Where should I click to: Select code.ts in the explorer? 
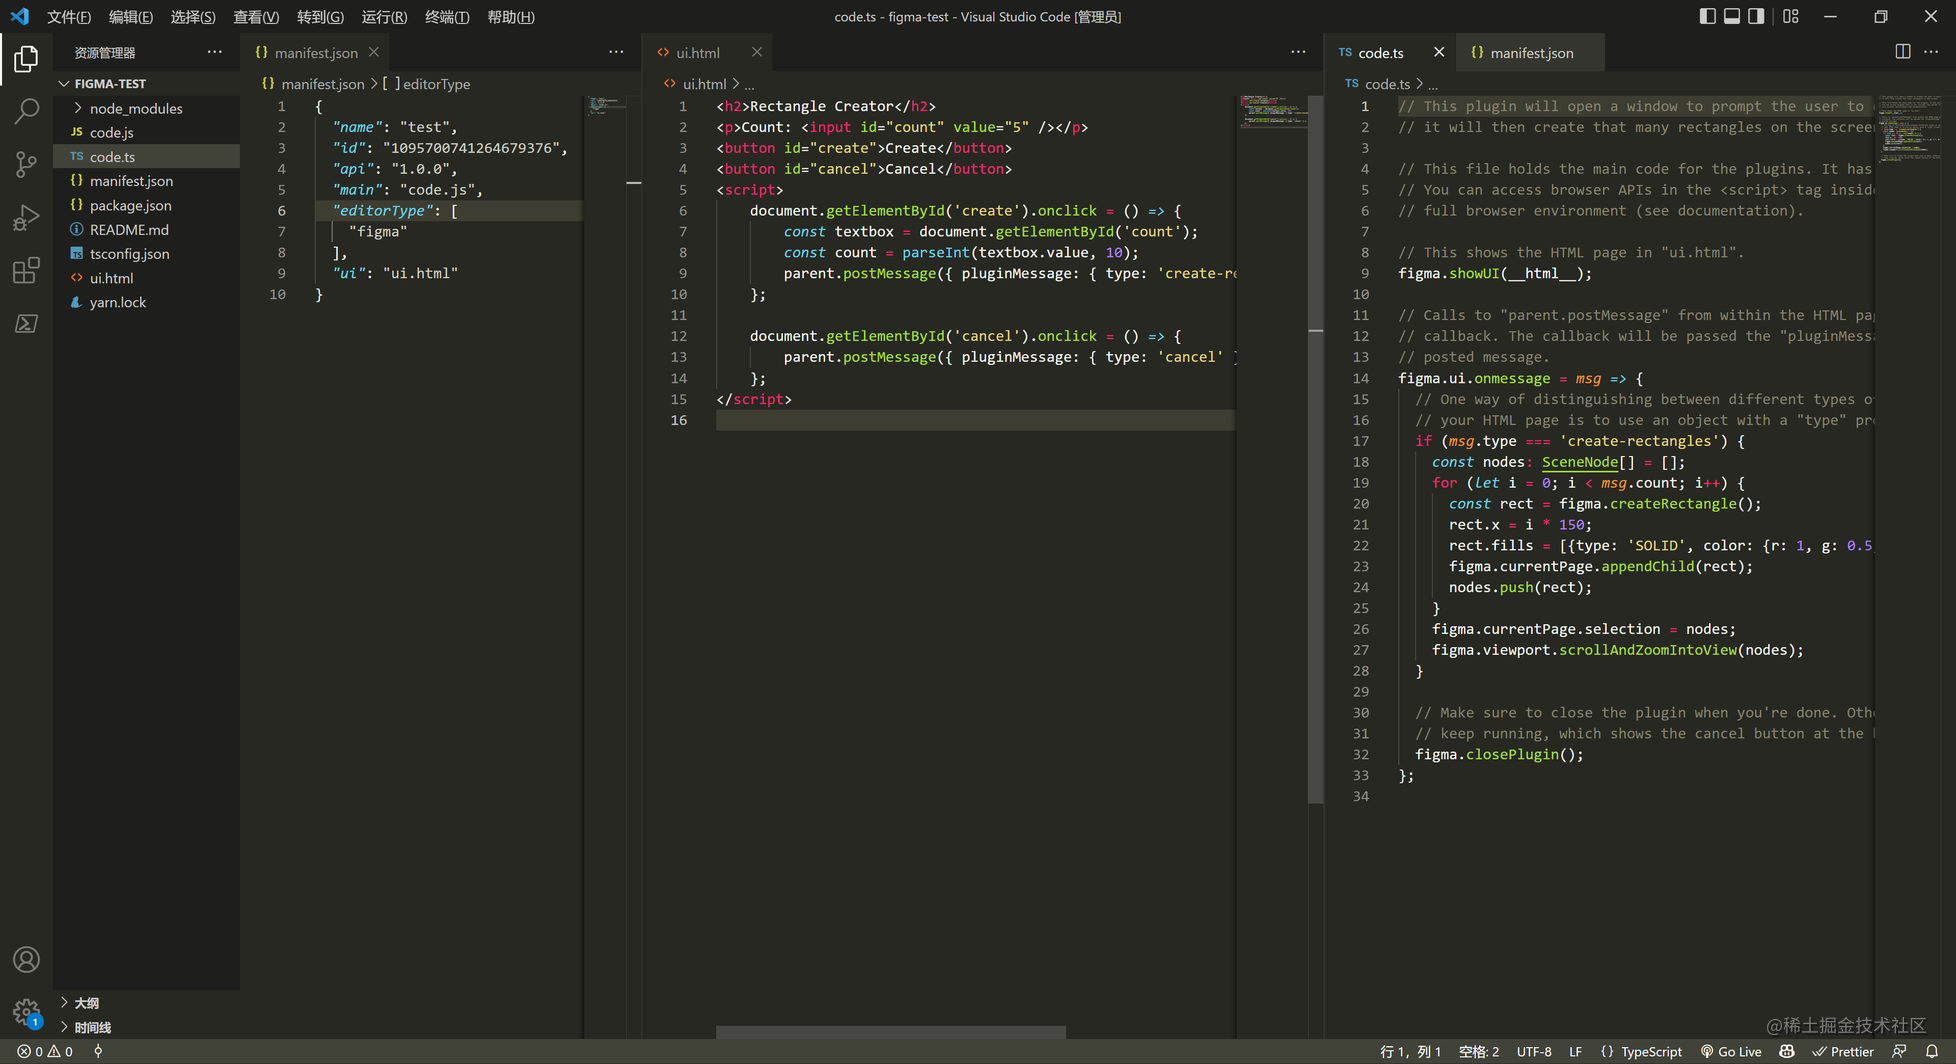(146, 156)
